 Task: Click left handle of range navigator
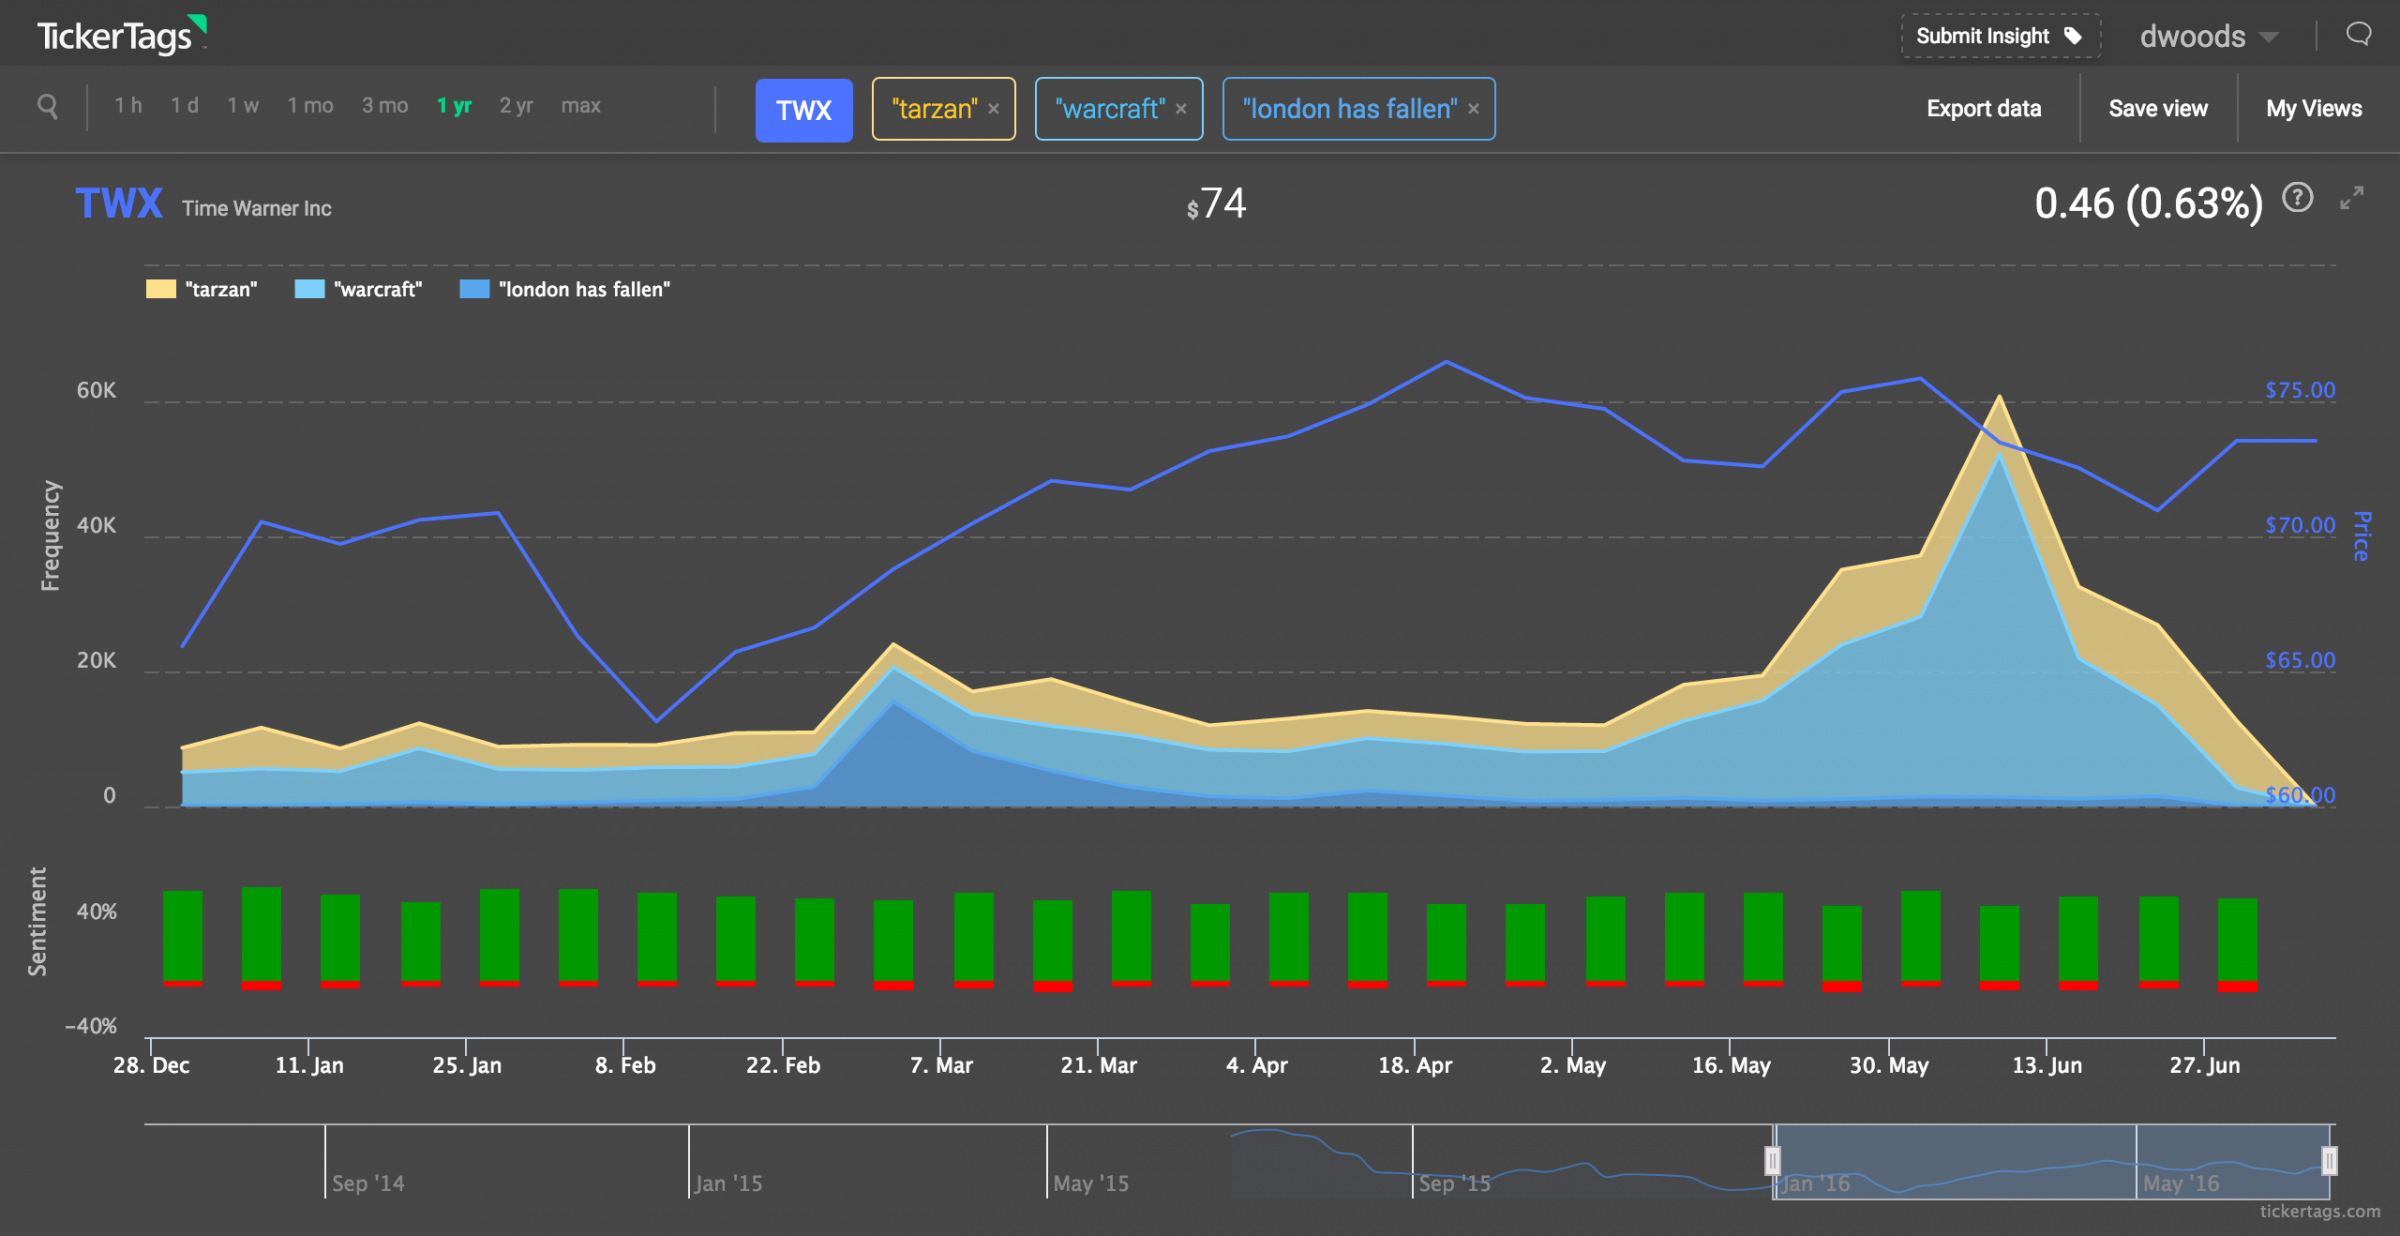coord(1772,1161)
